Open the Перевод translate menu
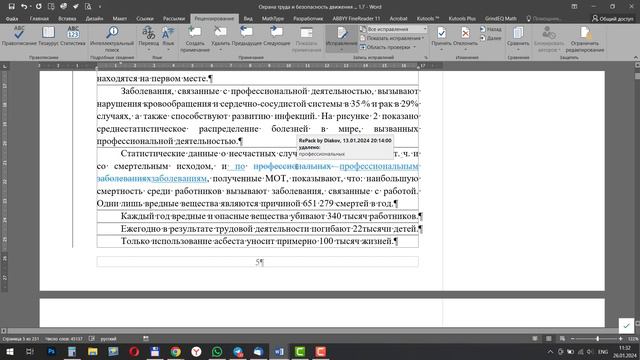The image size is (640, 360). 149,39
